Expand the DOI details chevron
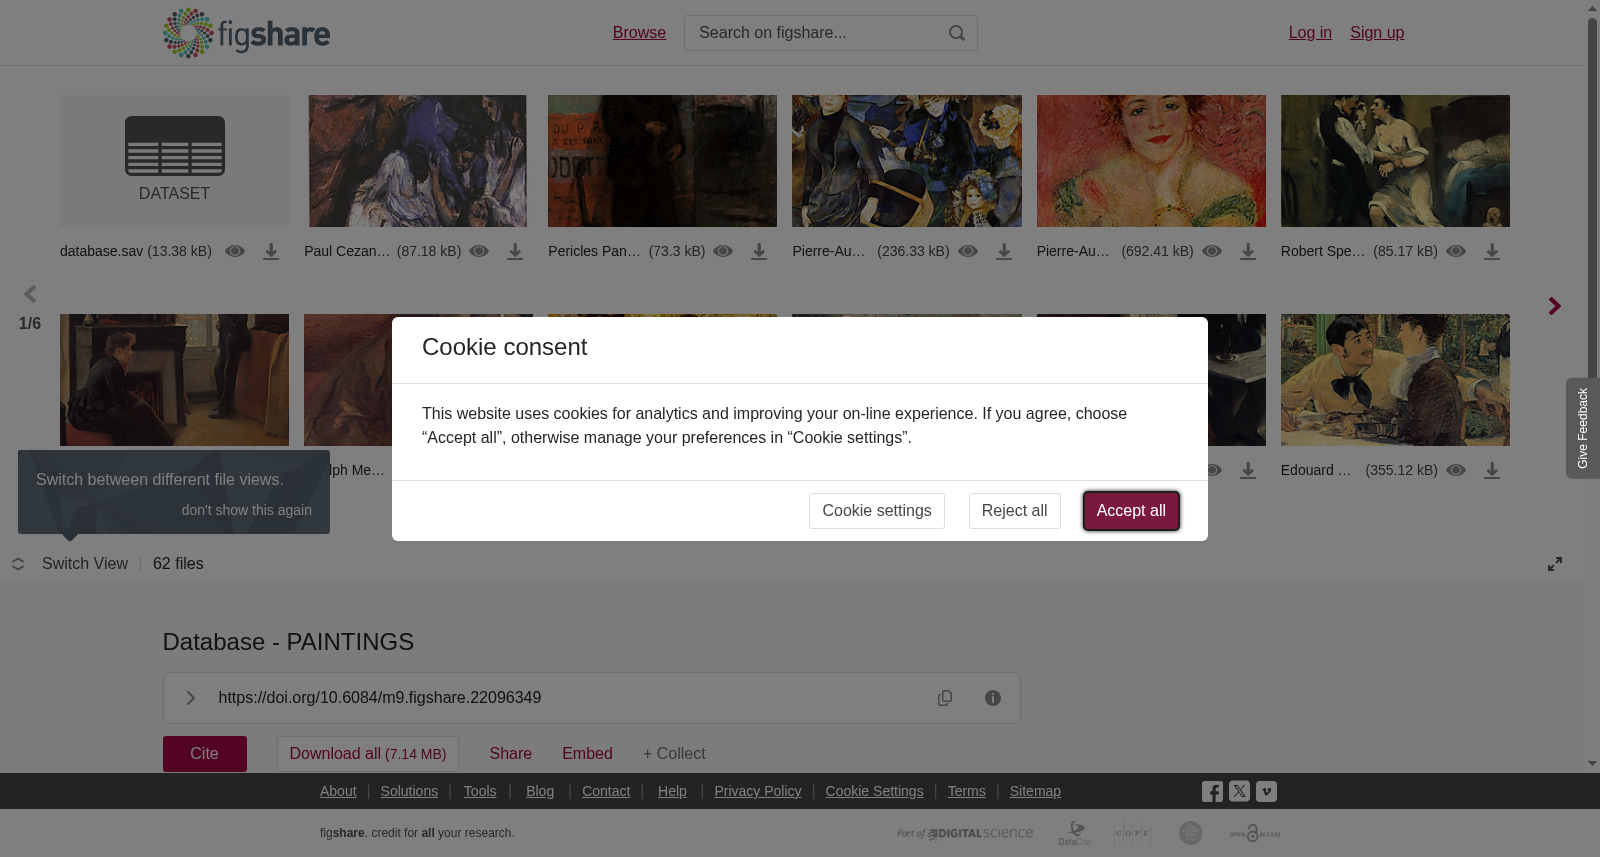The image size is (1600, 857). (x=190, y=698)
